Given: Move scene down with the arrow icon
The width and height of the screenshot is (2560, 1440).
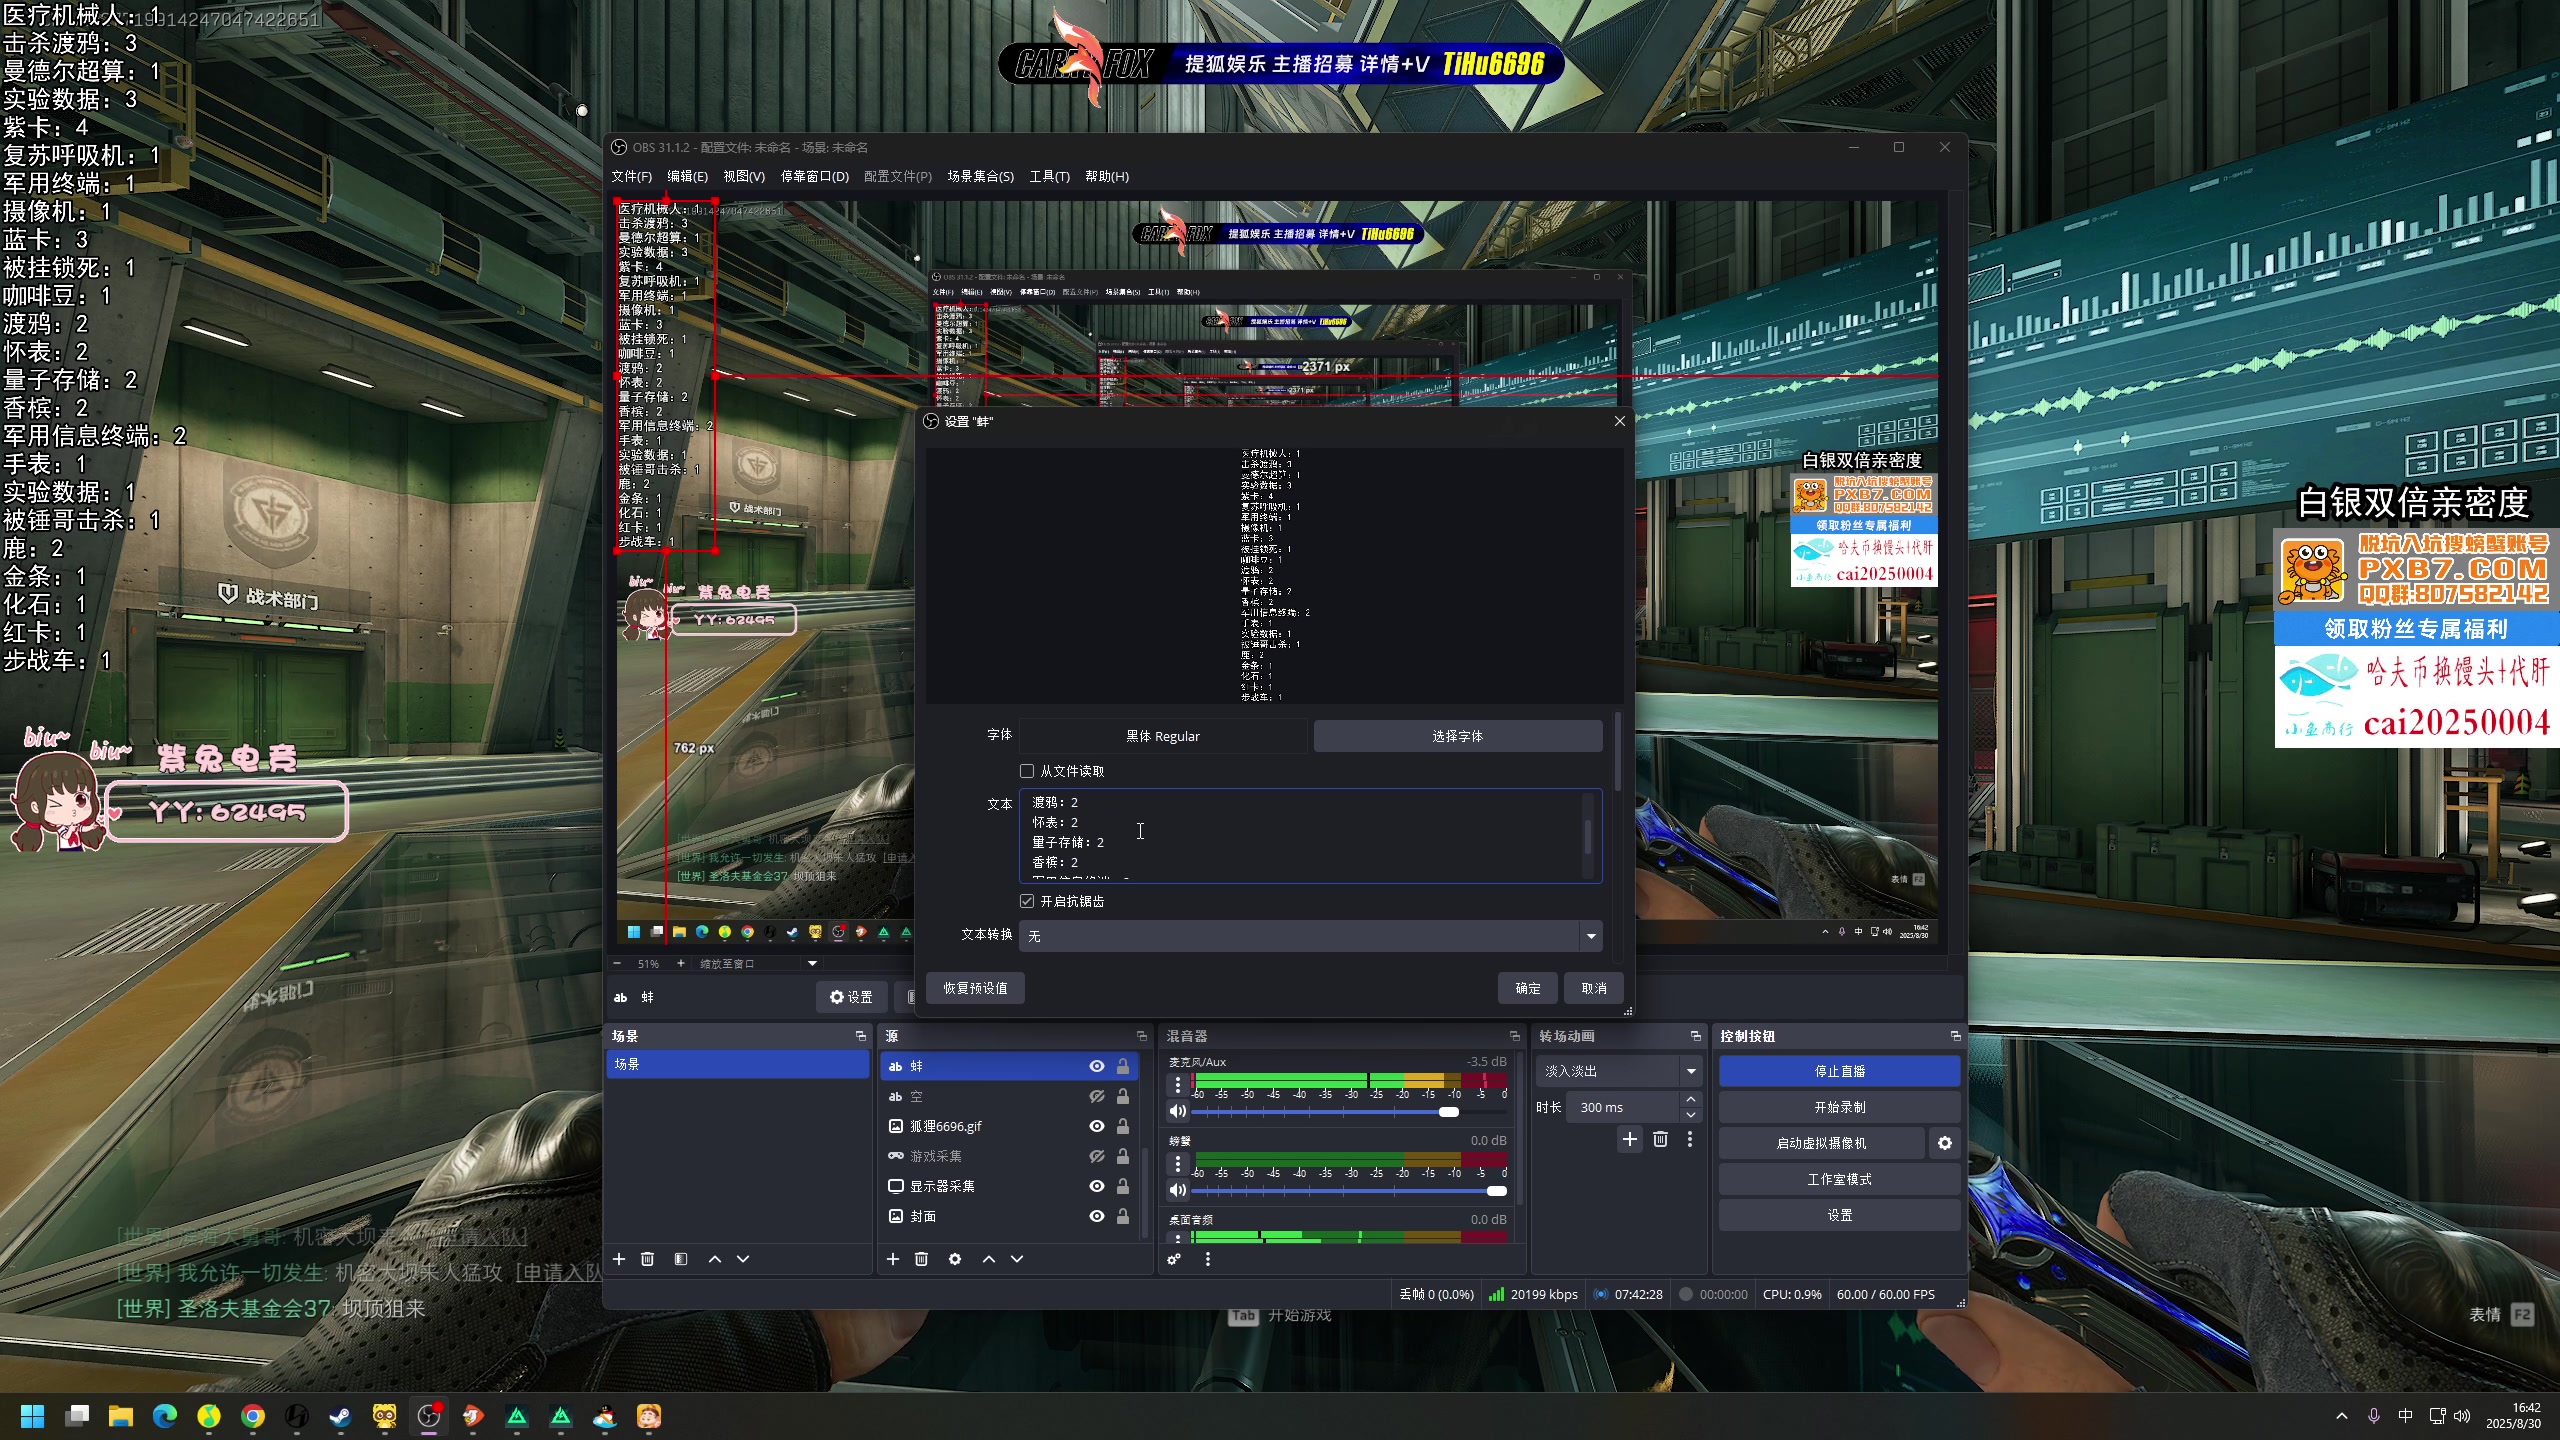Looking at the screenshot, I should tap(743, 1259).
